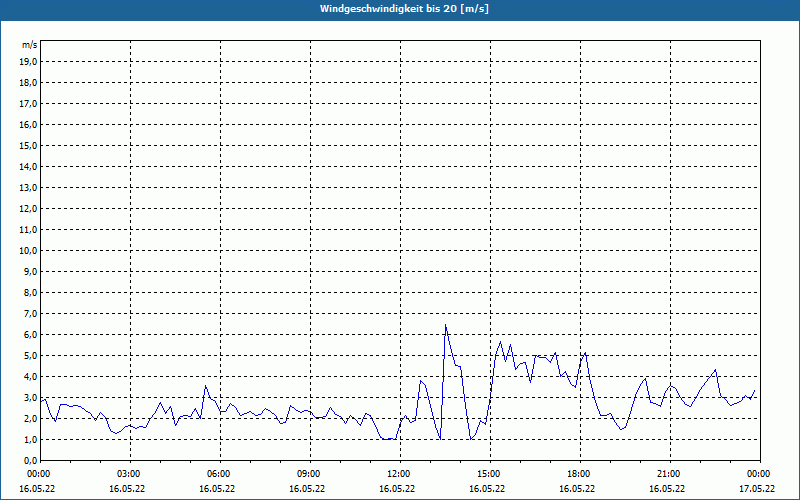Select the "5,0" y-axis value
800x500 pixels.
(30, 356)
